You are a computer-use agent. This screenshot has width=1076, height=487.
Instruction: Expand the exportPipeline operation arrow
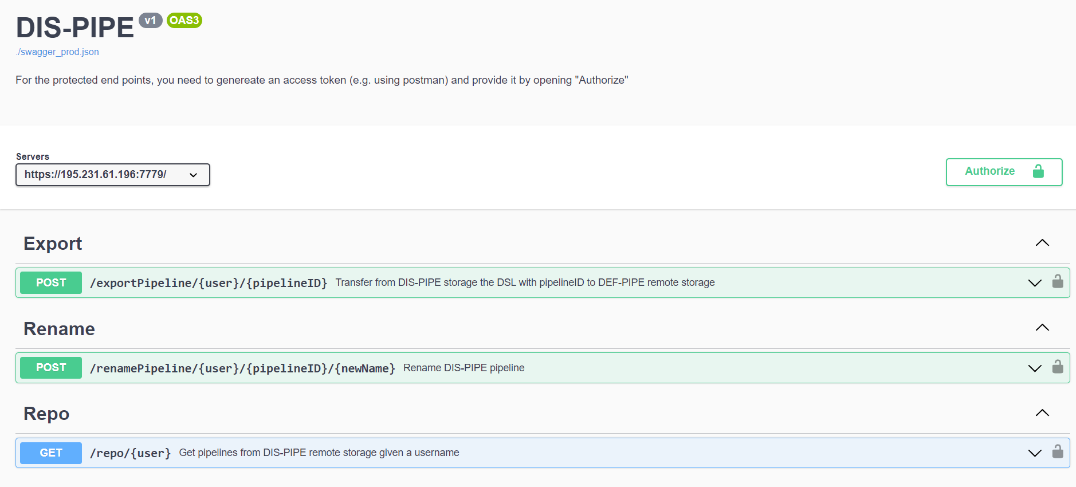(1035, 283)
